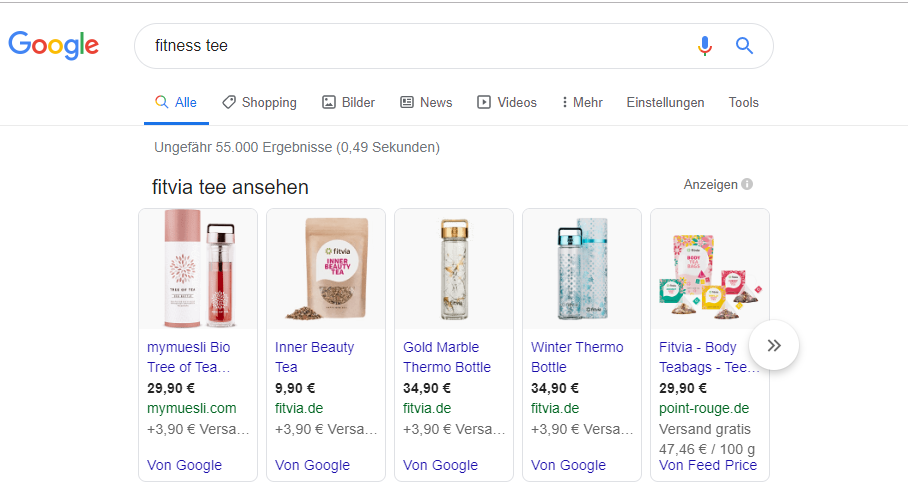Switch to the Videos tab
Image resolution: width=908 pixels, height=493 pixels.
tap(507, 102)
